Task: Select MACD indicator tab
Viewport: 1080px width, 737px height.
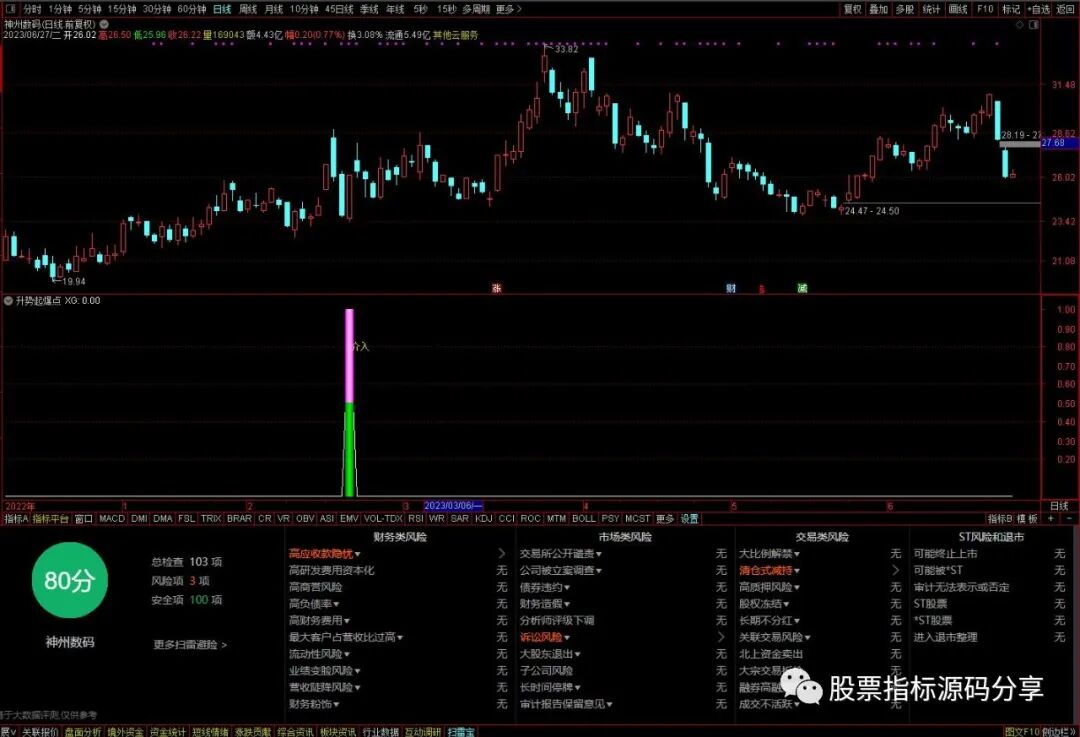Action: pos(112,519)
